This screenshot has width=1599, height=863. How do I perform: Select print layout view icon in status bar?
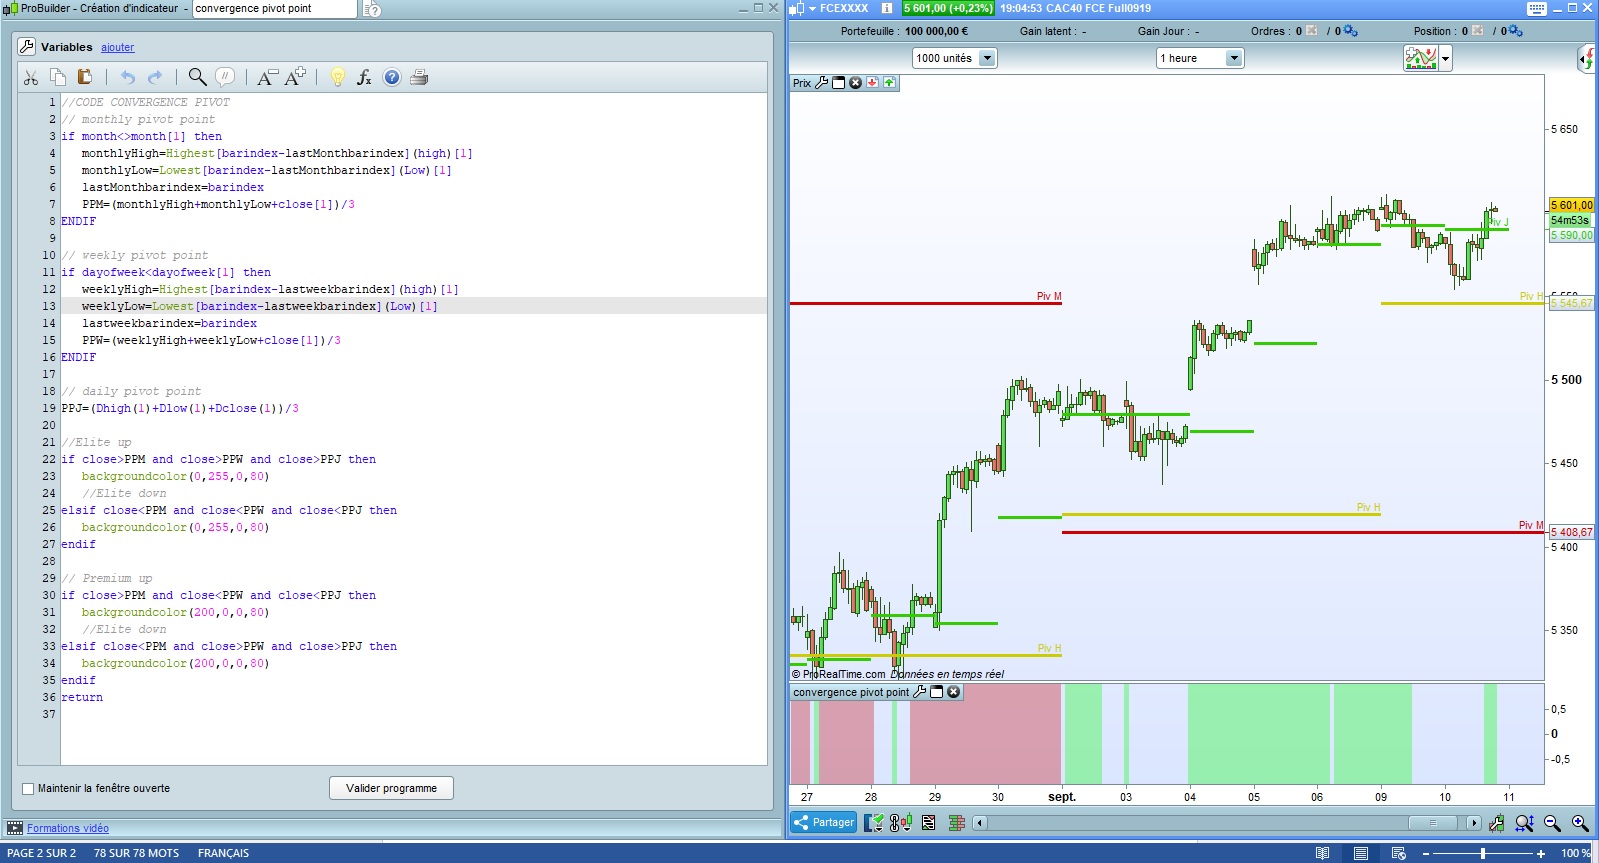click(x=1360, y=853)
